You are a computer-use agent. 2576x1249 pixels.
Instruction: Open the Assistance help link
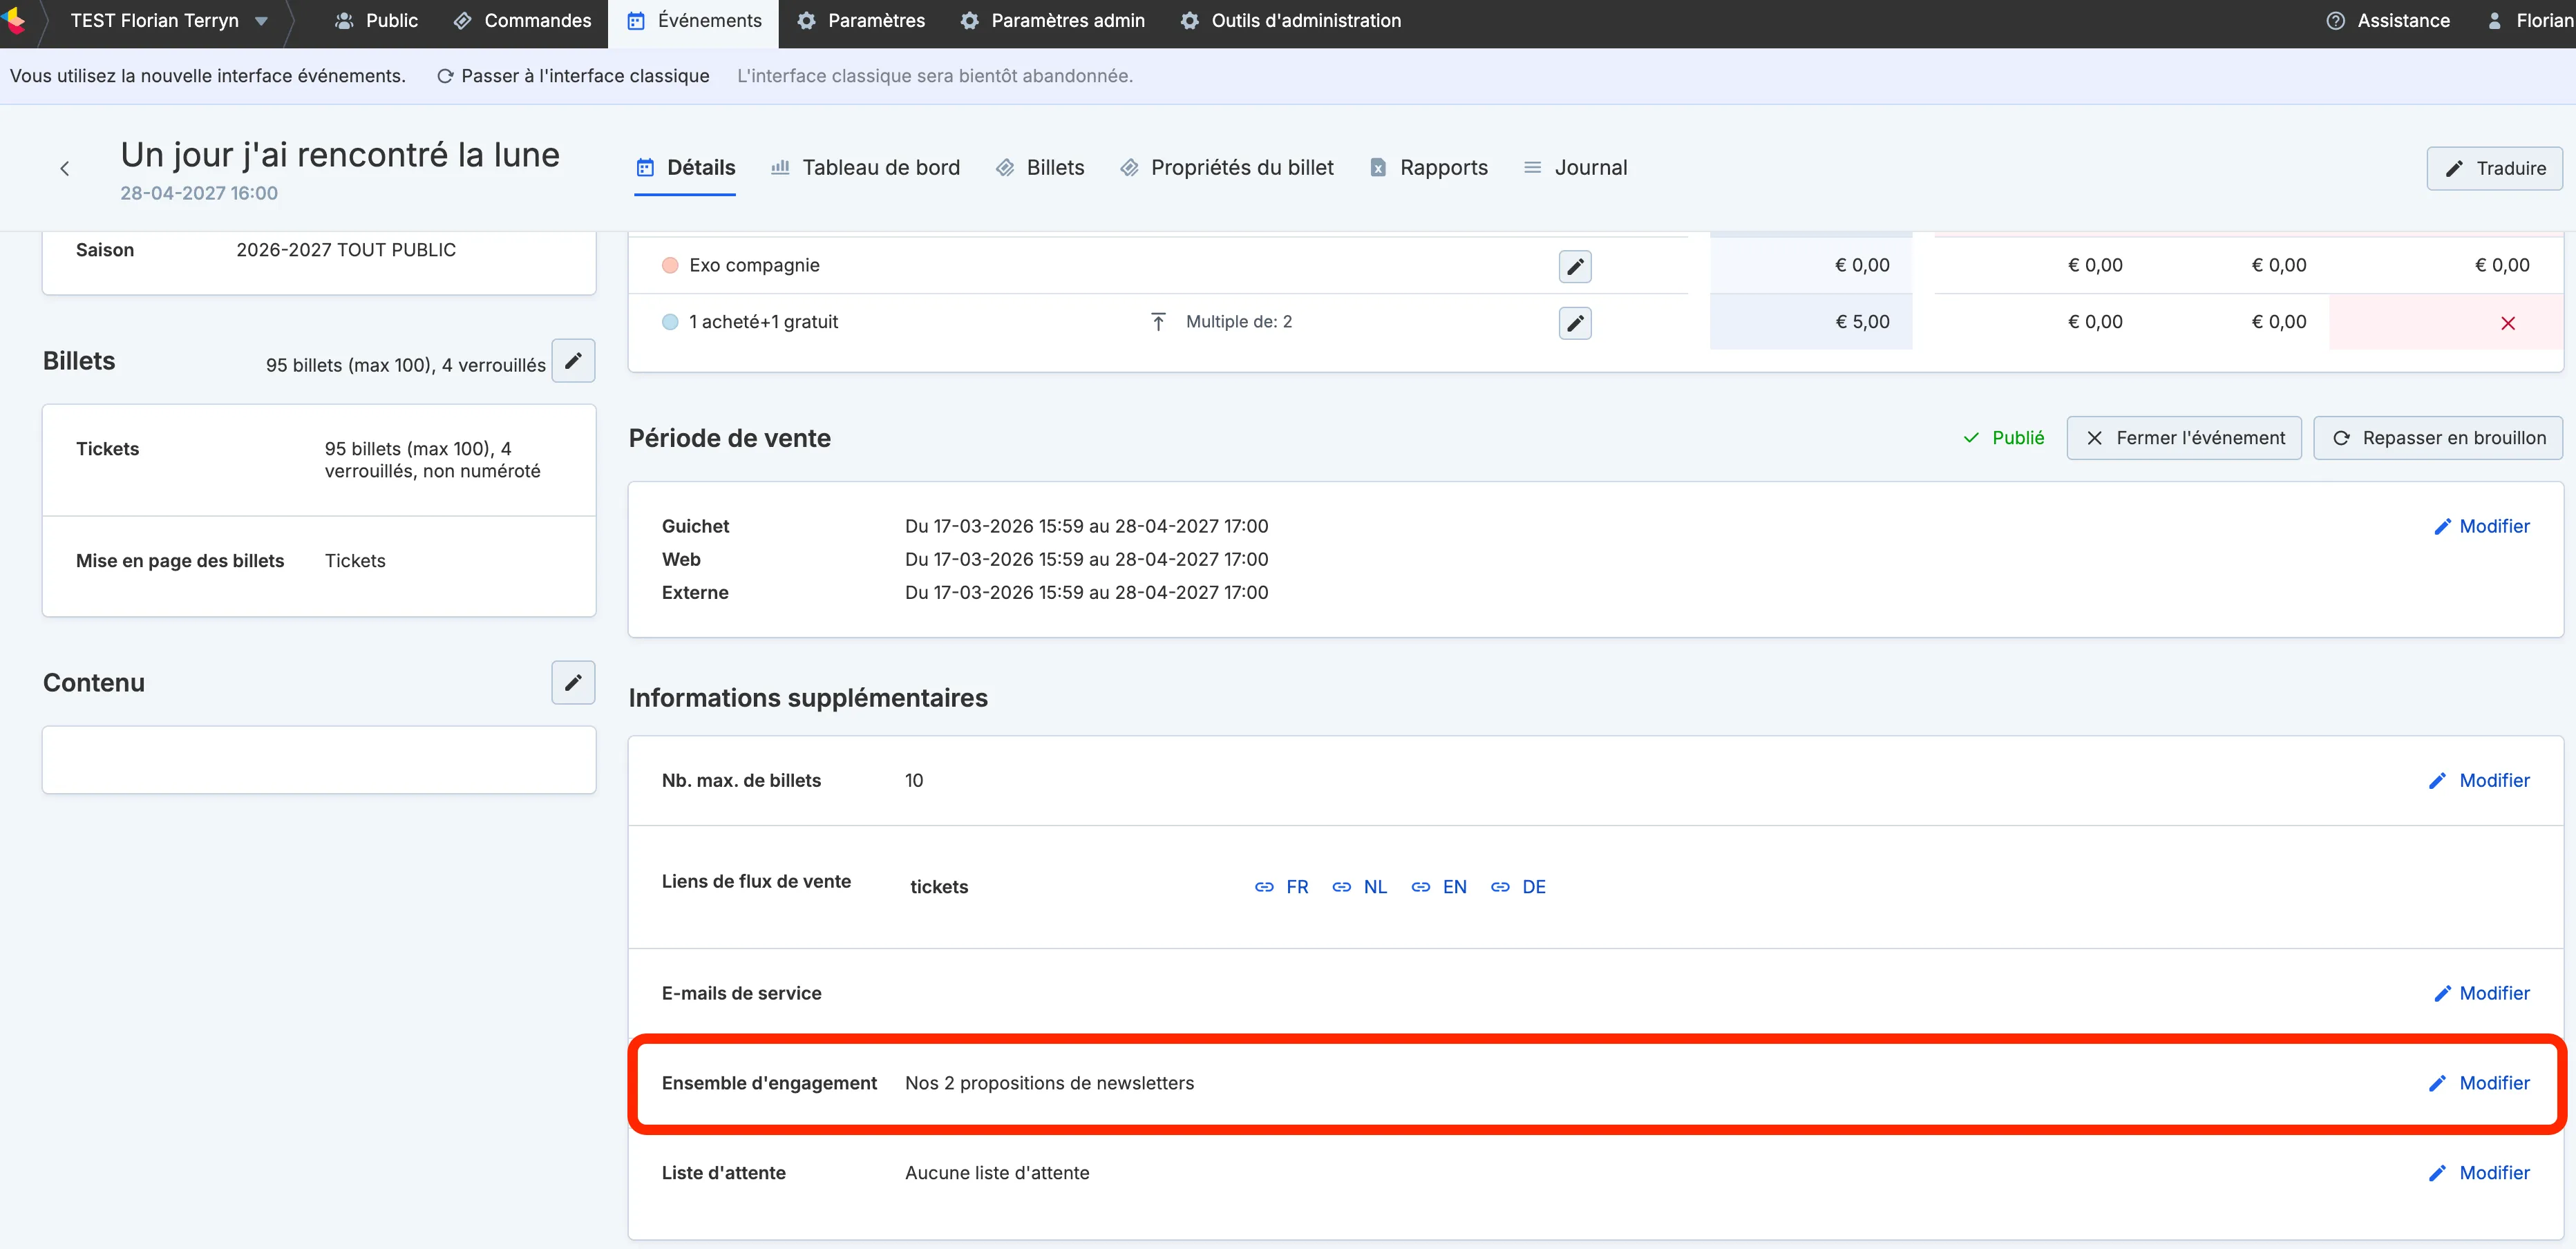(x=2388, y=20)
